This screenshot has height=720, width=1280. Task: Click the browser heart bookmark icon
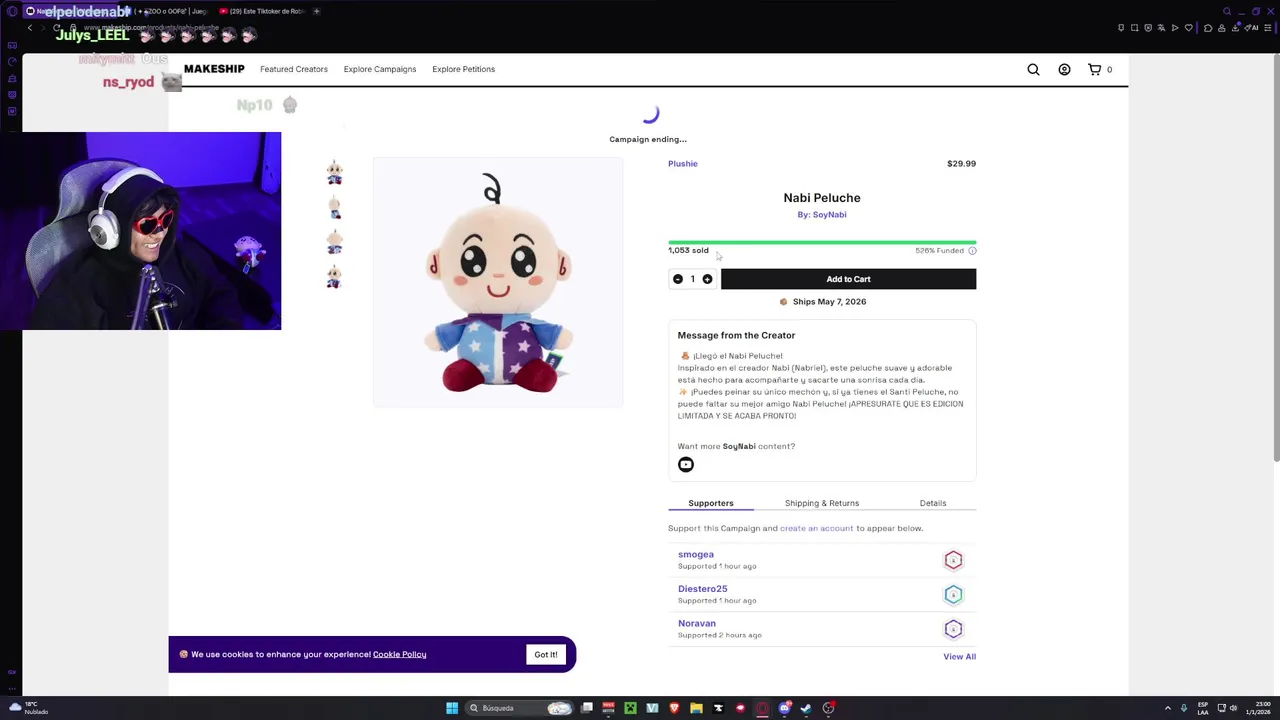[1188, 27]
